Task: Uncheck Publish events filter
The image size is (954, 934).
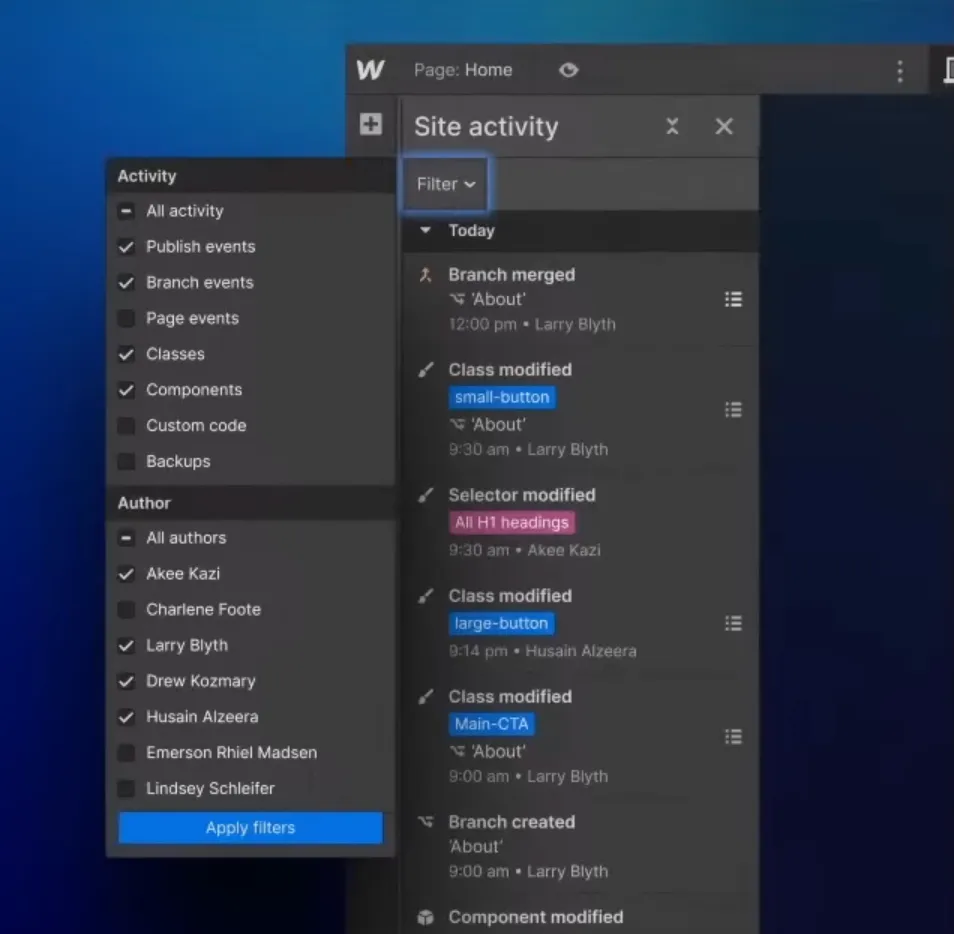Action: pyautogui.click(x=126, y=247)
